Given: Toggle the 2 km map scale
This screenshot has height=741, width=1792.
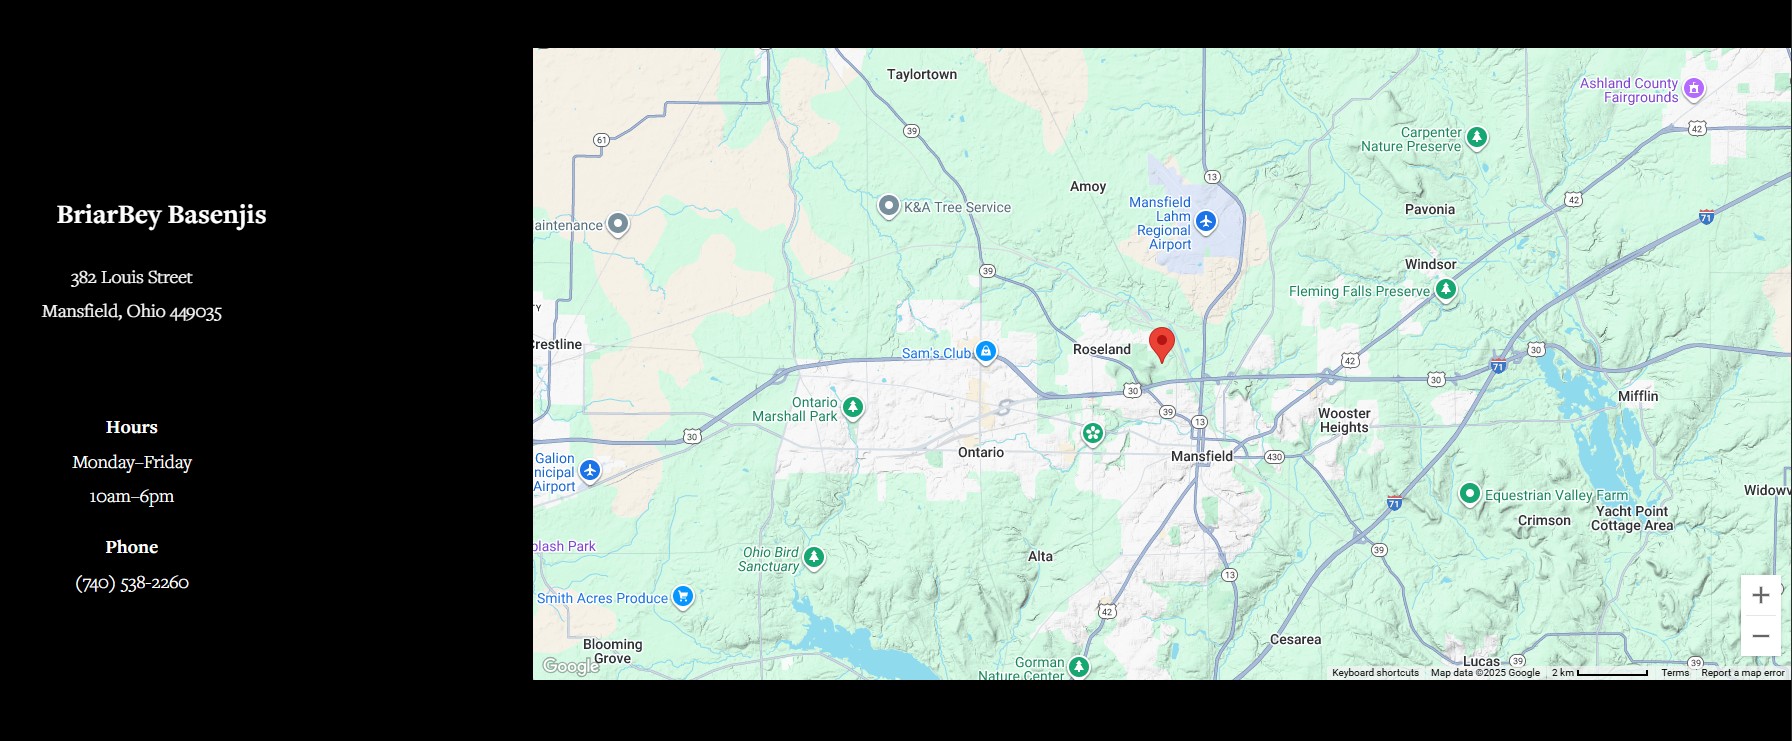Looking at the screenshot, I should coord(1600,673).
